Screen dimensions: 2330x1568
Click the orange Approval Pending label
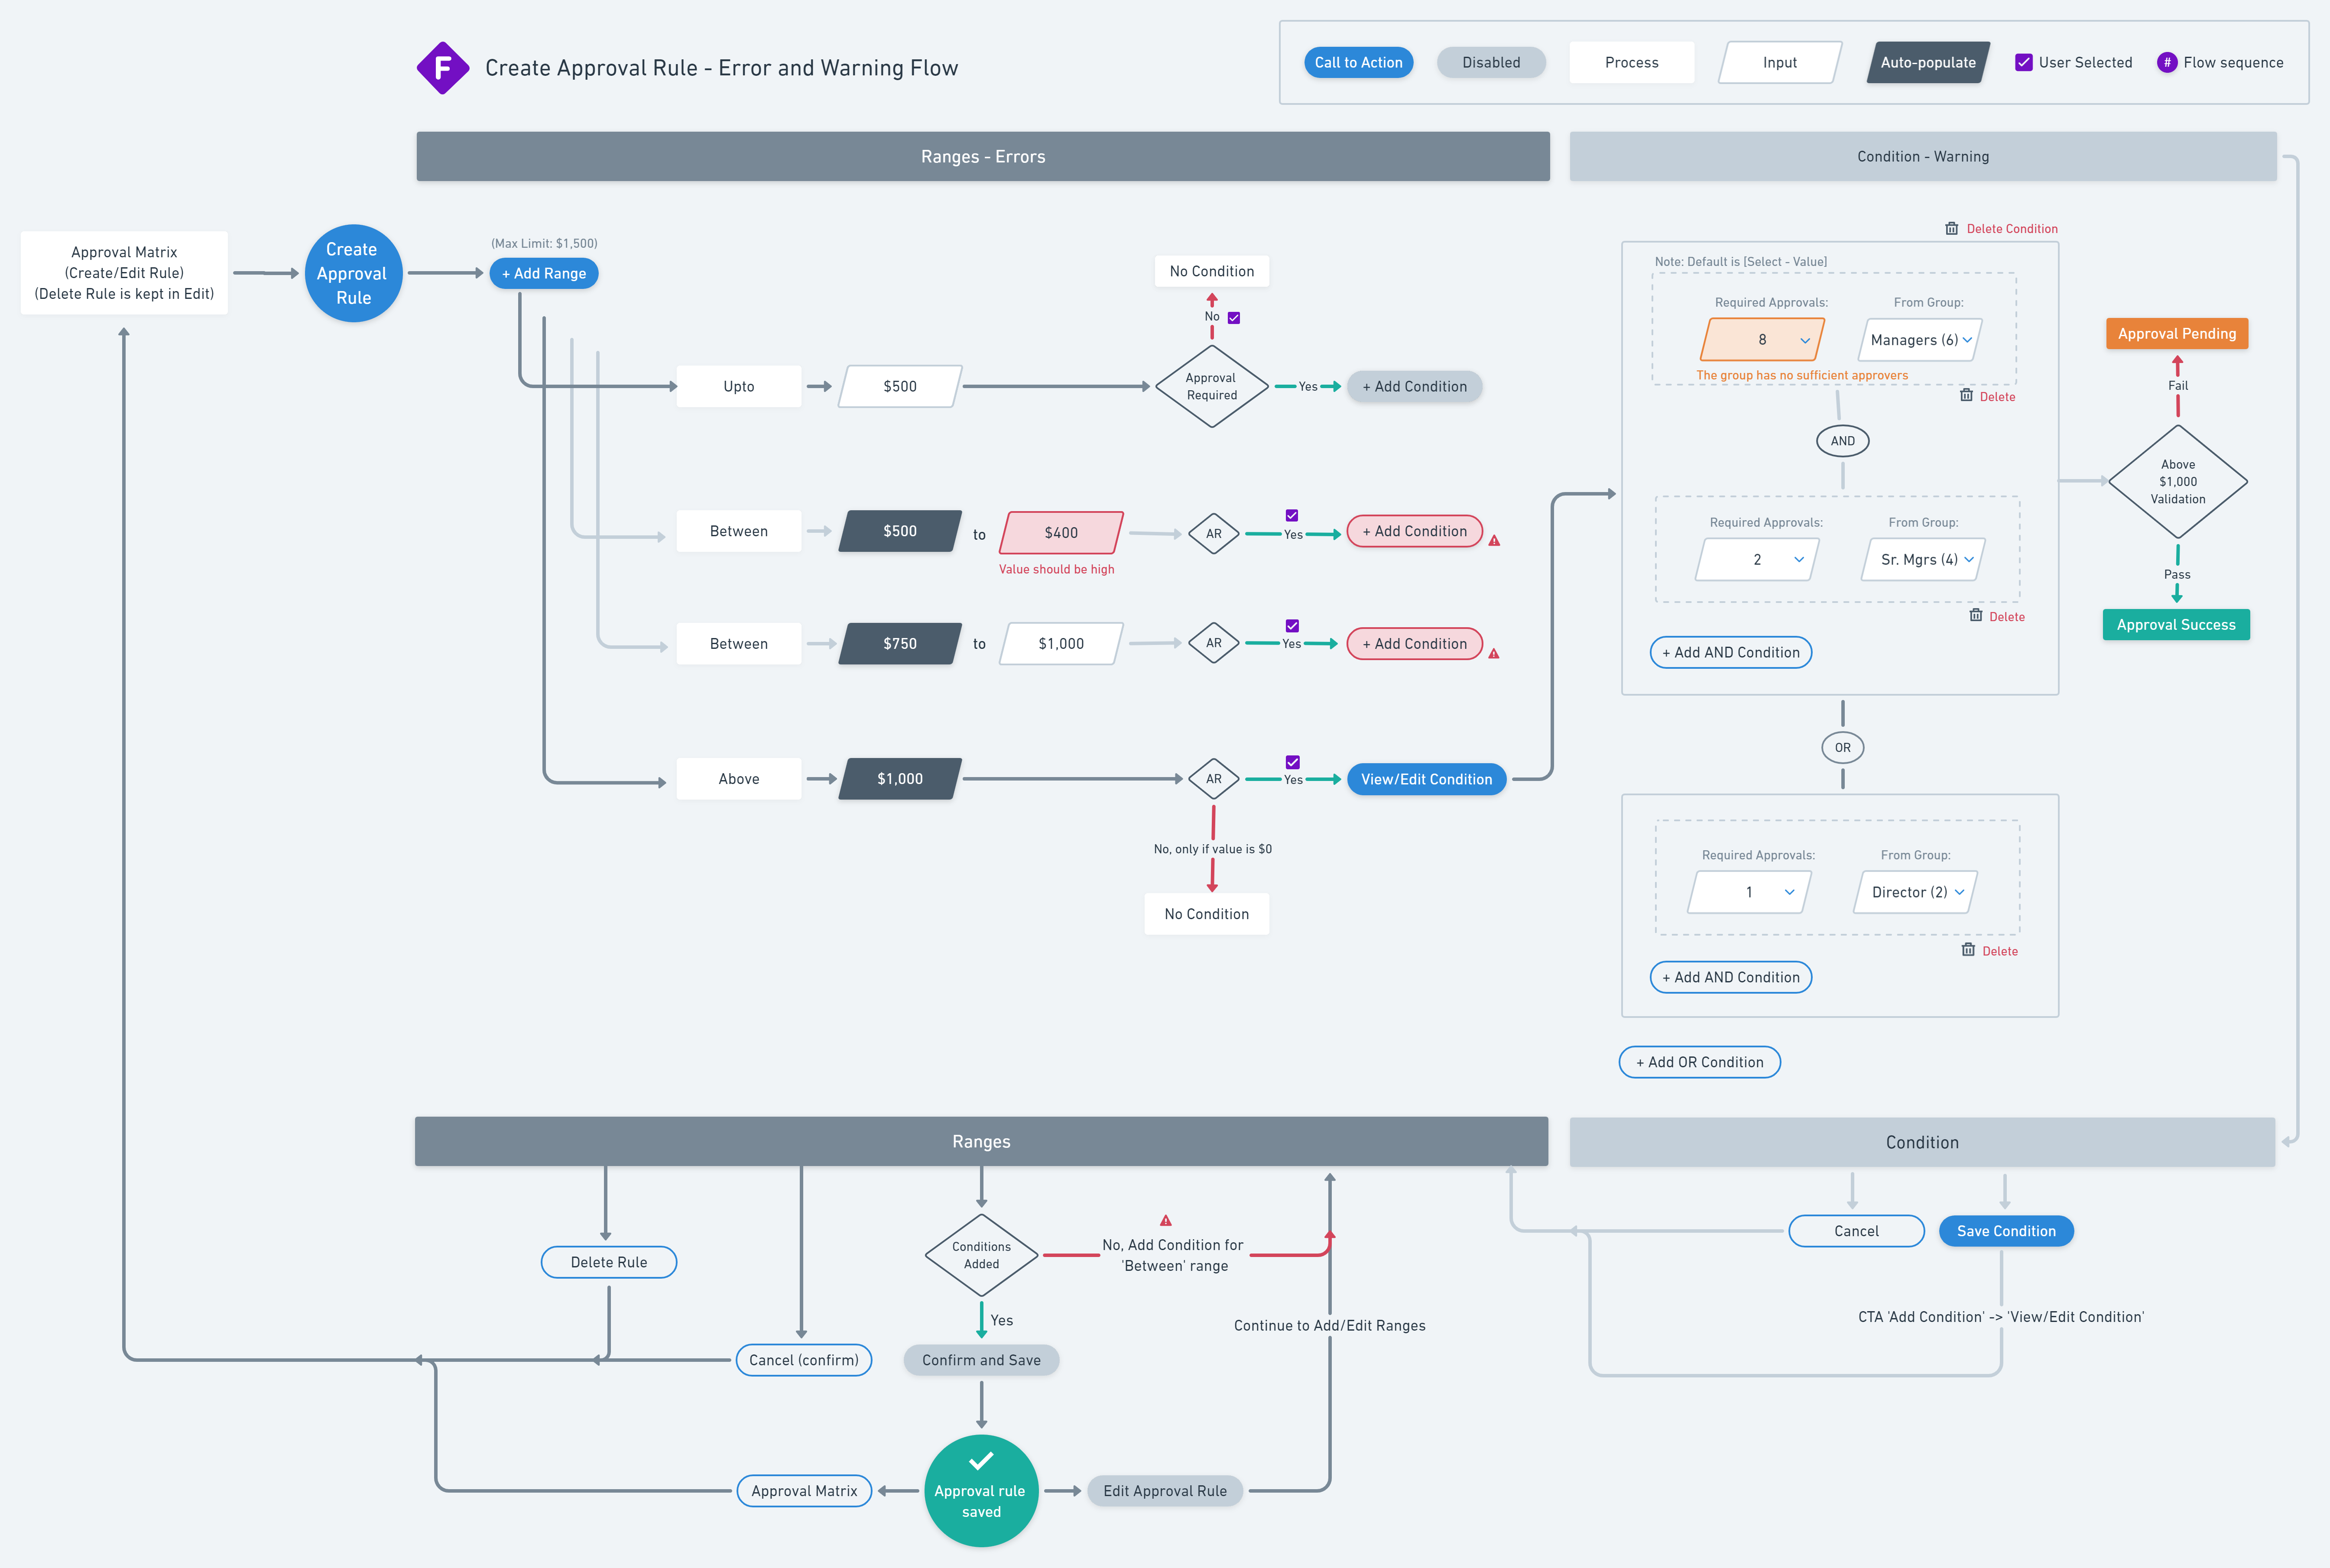[x=2177, y=334]
